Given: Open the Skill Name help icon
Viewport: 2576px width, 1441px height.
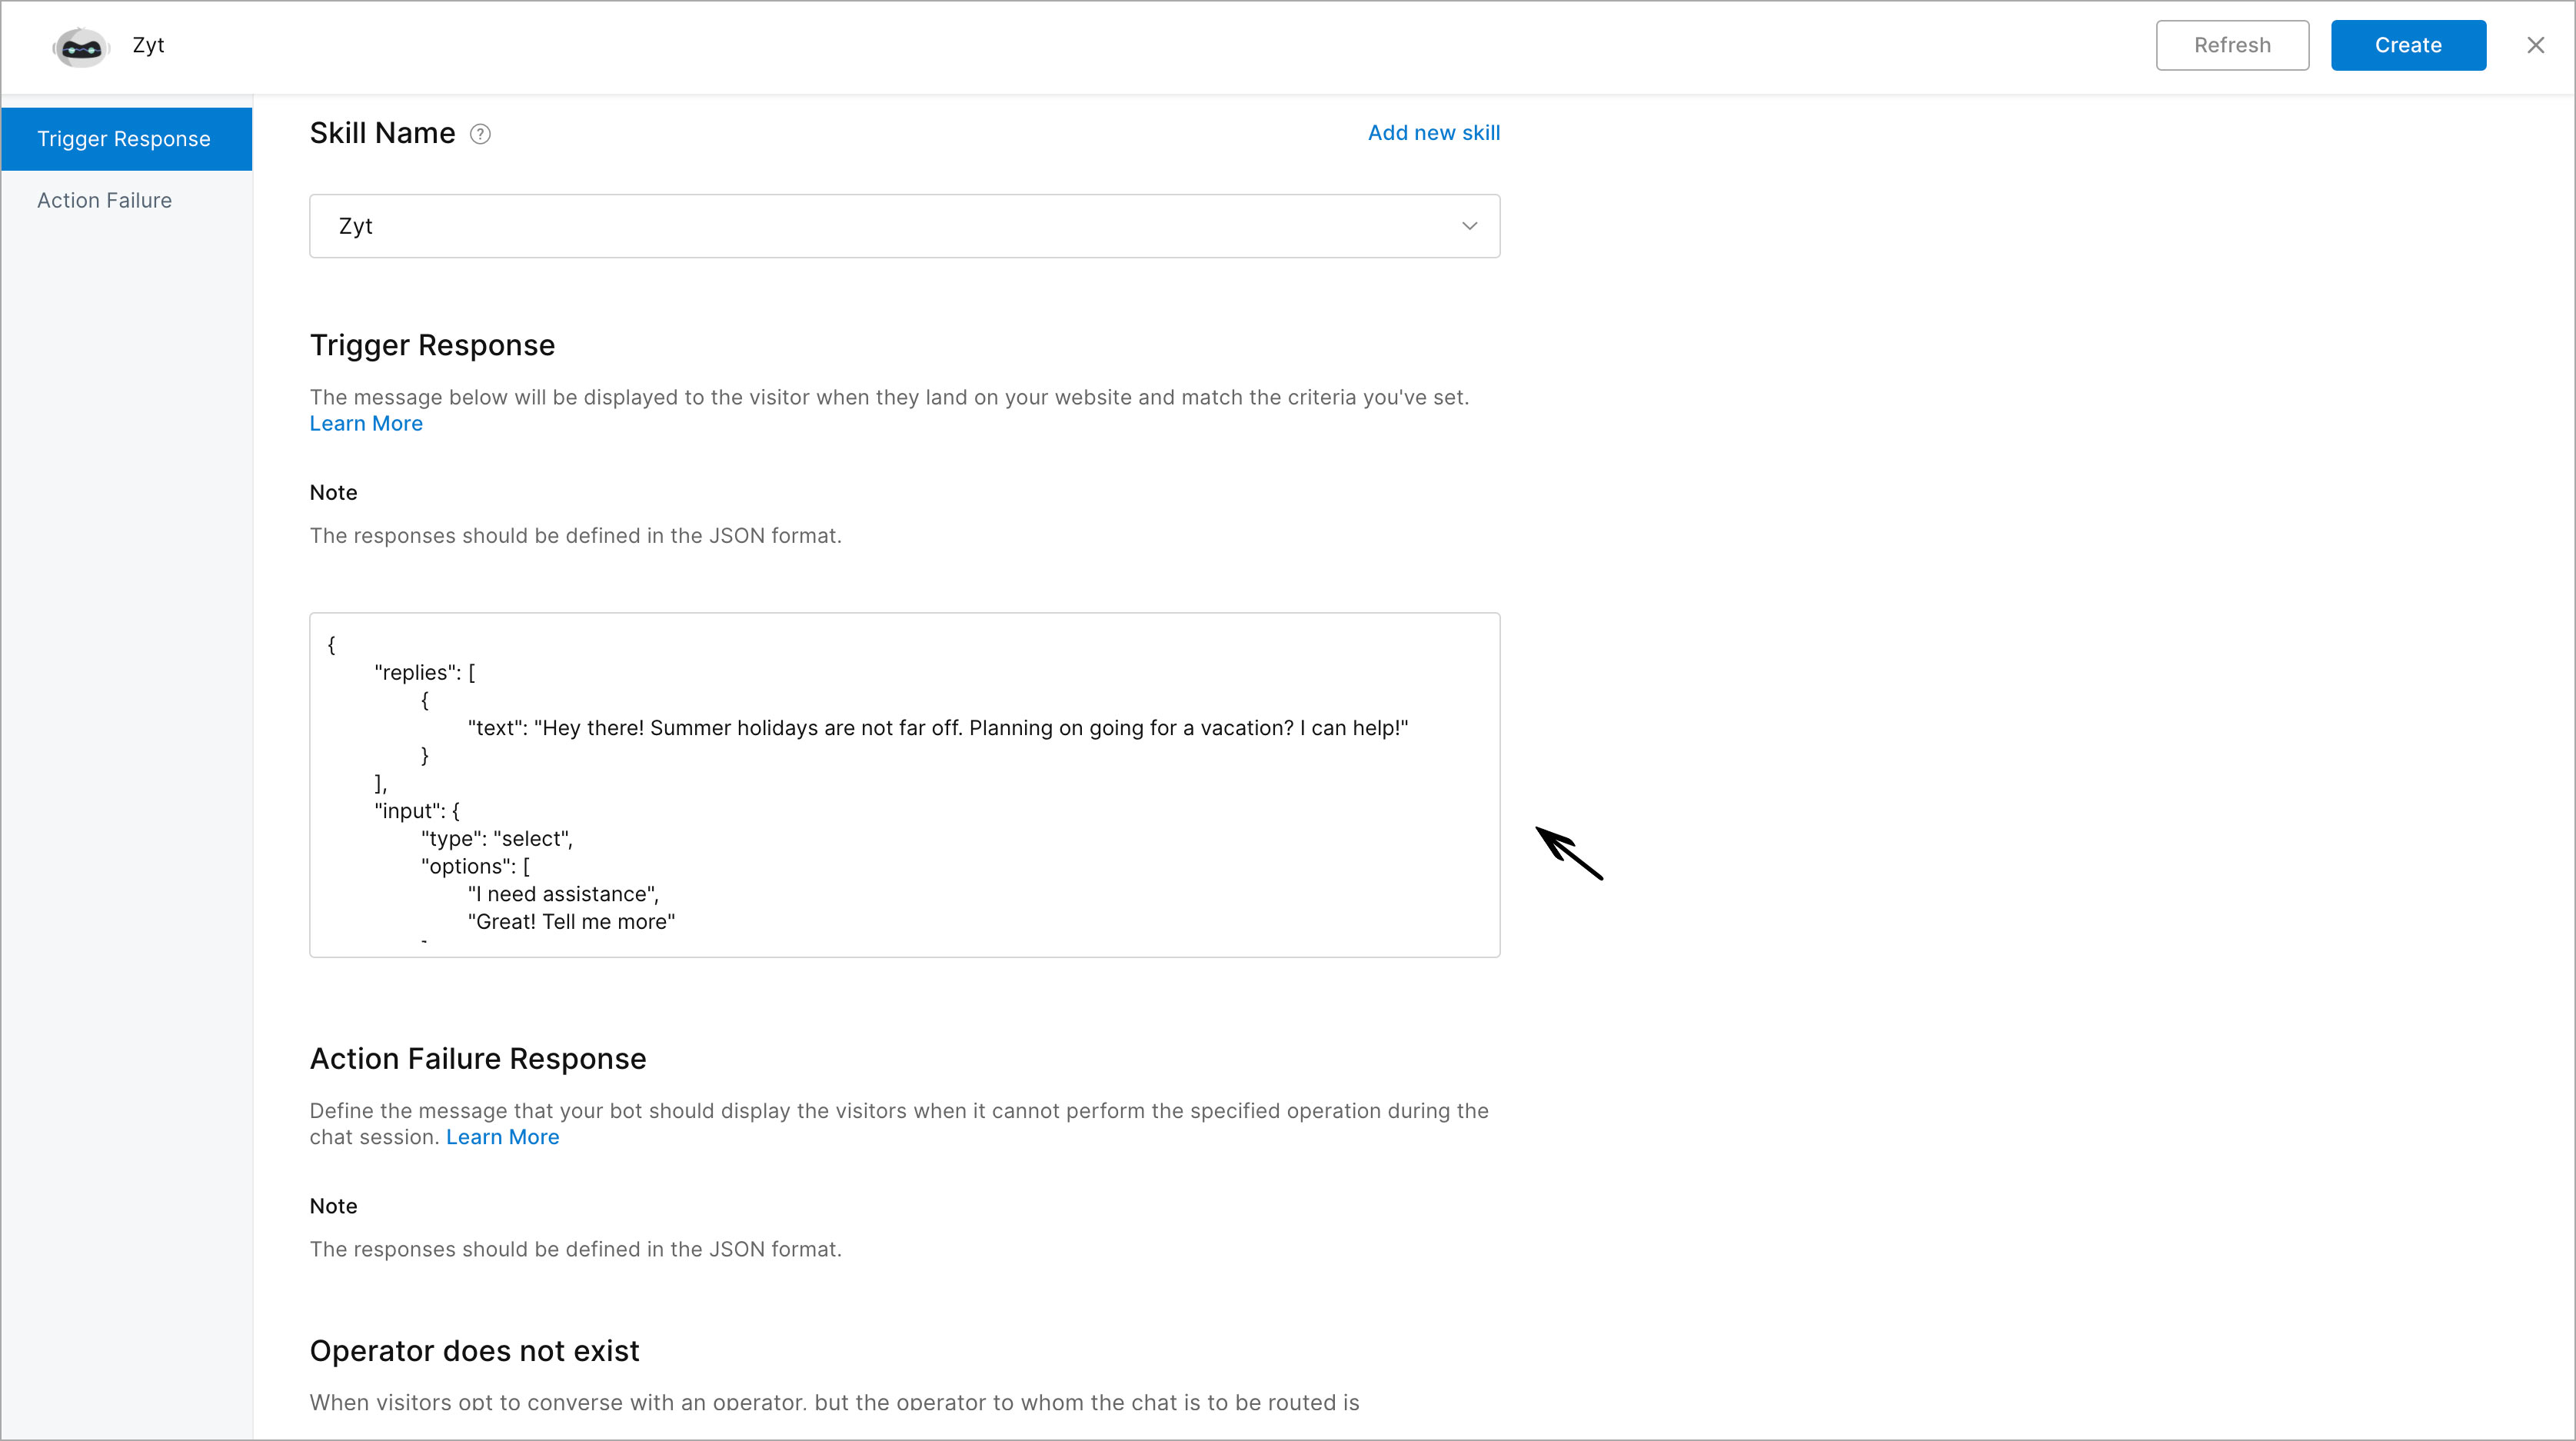Looking at the screenshot, I should pos(480,134).
